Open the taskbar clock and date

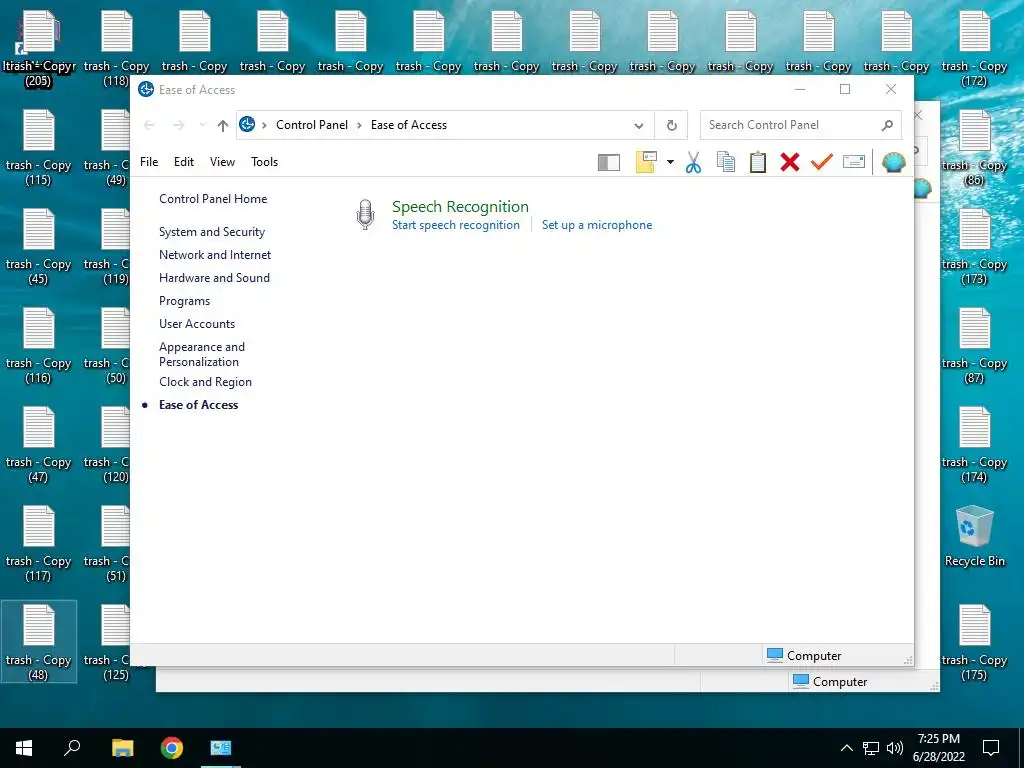point(938,748)
